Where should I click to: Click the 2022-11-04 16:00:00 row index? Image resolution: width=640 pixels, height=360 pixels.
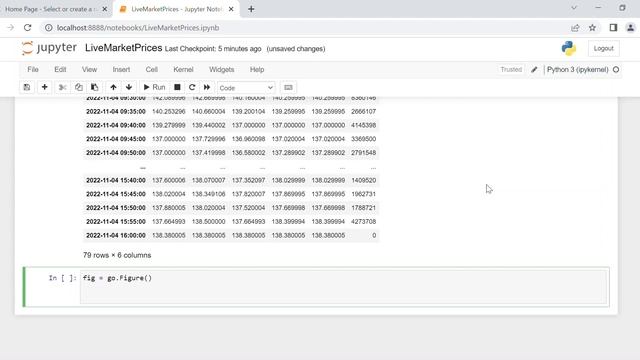click(x=116, y=236)
